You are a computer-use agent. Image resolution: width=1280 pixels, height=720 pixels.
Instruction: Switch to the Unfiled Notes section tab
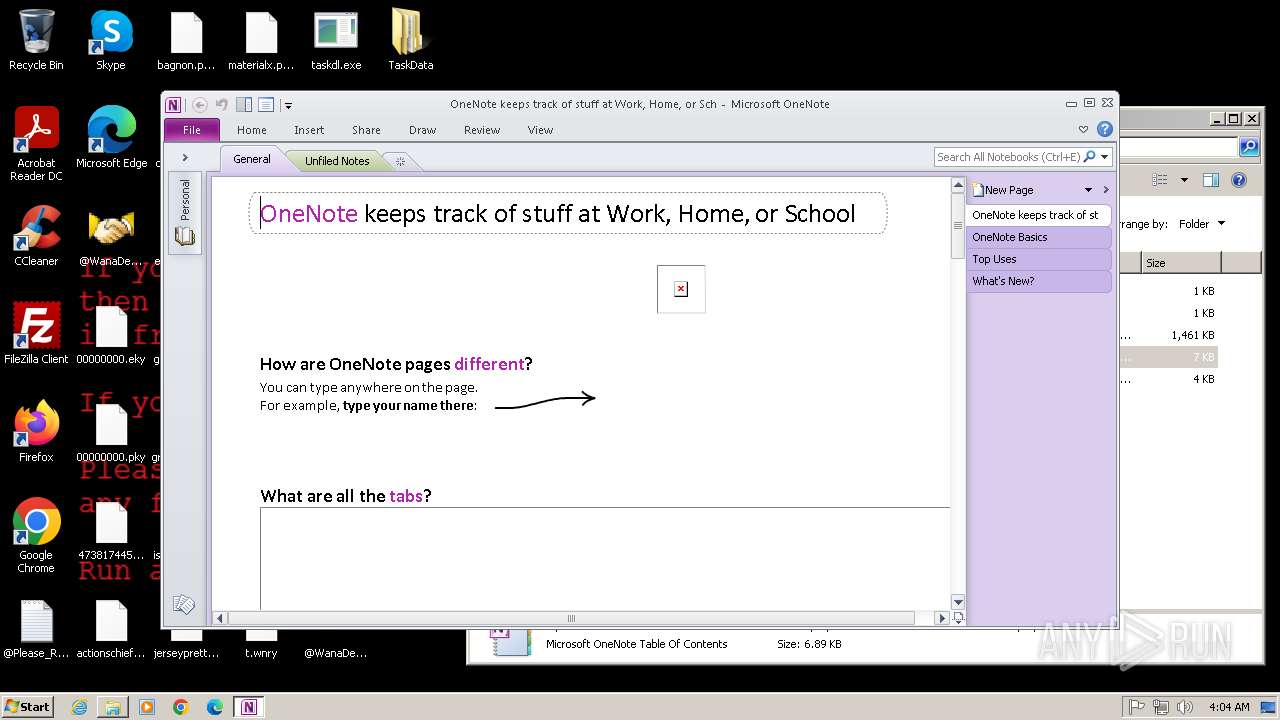tap(337, 160)
